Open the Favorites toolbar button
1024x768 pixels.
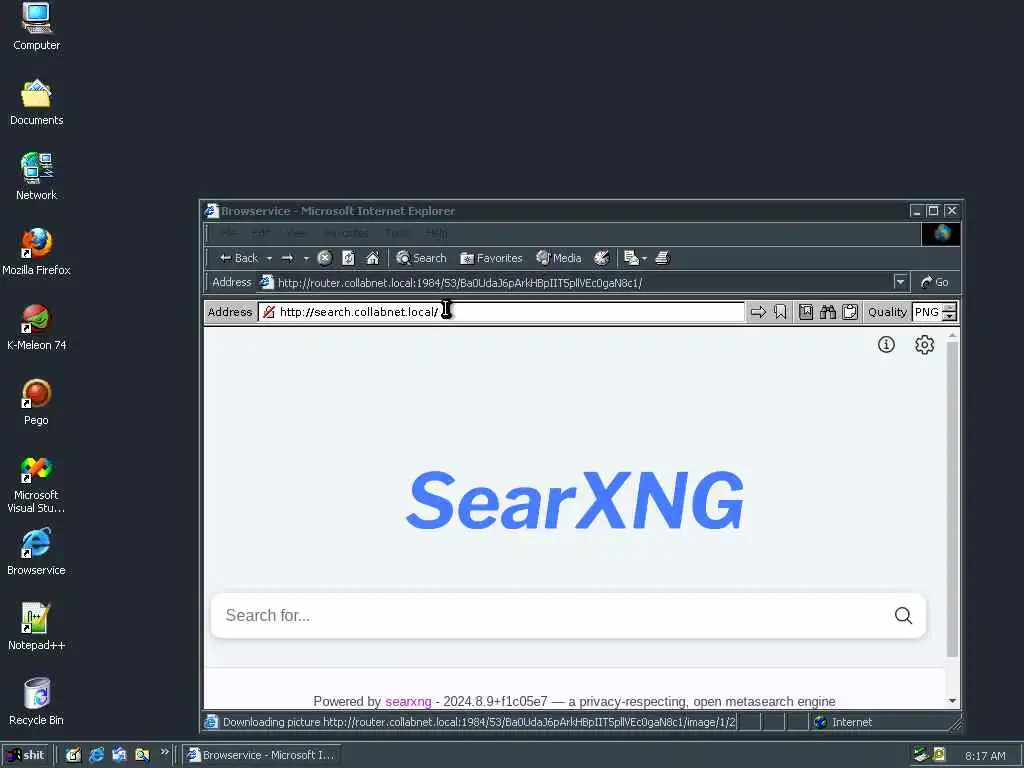pyautogui.click(x=491, y=258)
